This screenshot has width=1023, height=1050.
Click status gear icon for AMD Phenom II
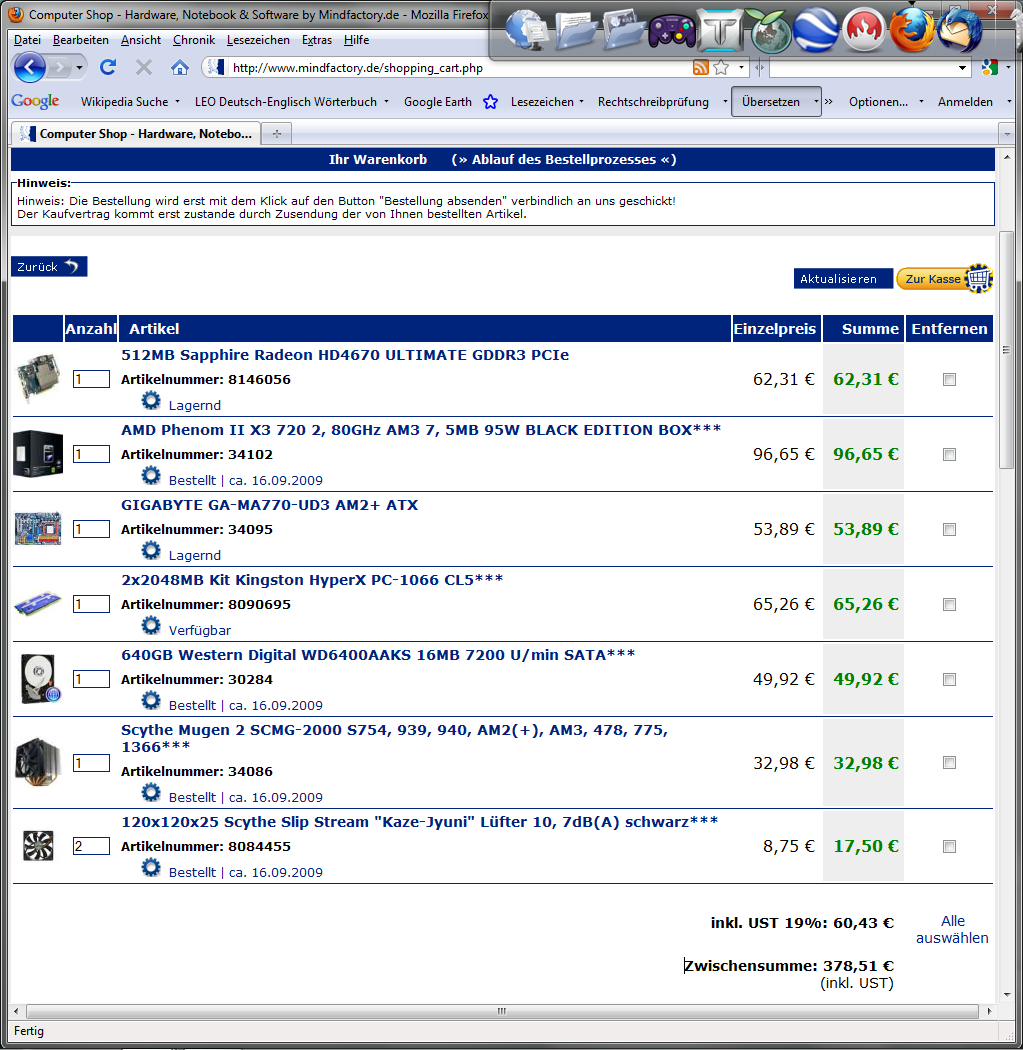(151, 476)
